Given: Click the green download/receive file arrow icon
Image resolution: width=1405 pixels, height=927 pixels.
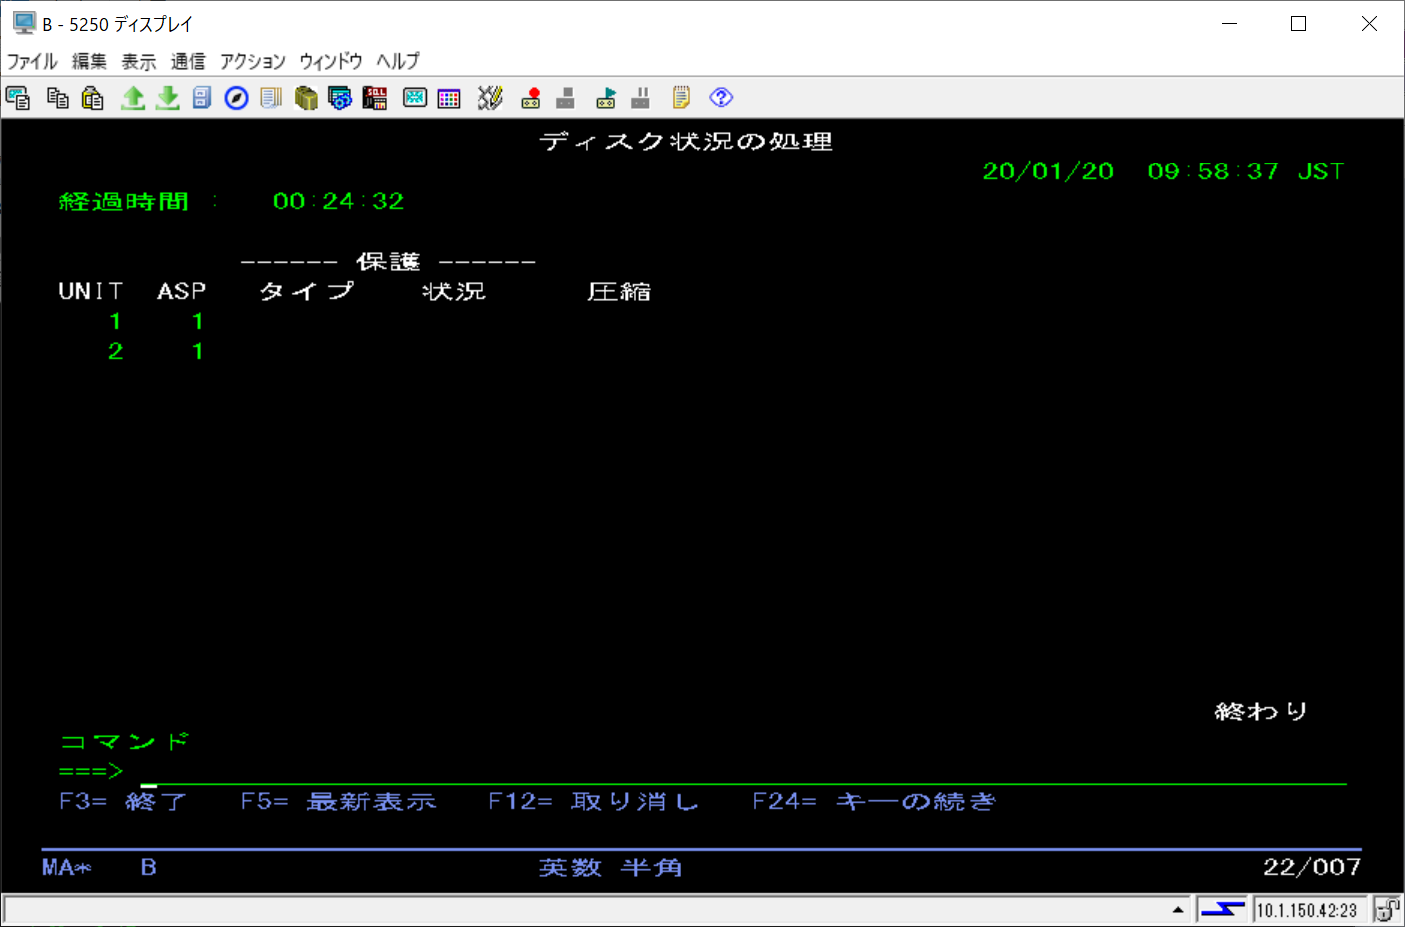Looking at the screenshot, I should [168, 98].
